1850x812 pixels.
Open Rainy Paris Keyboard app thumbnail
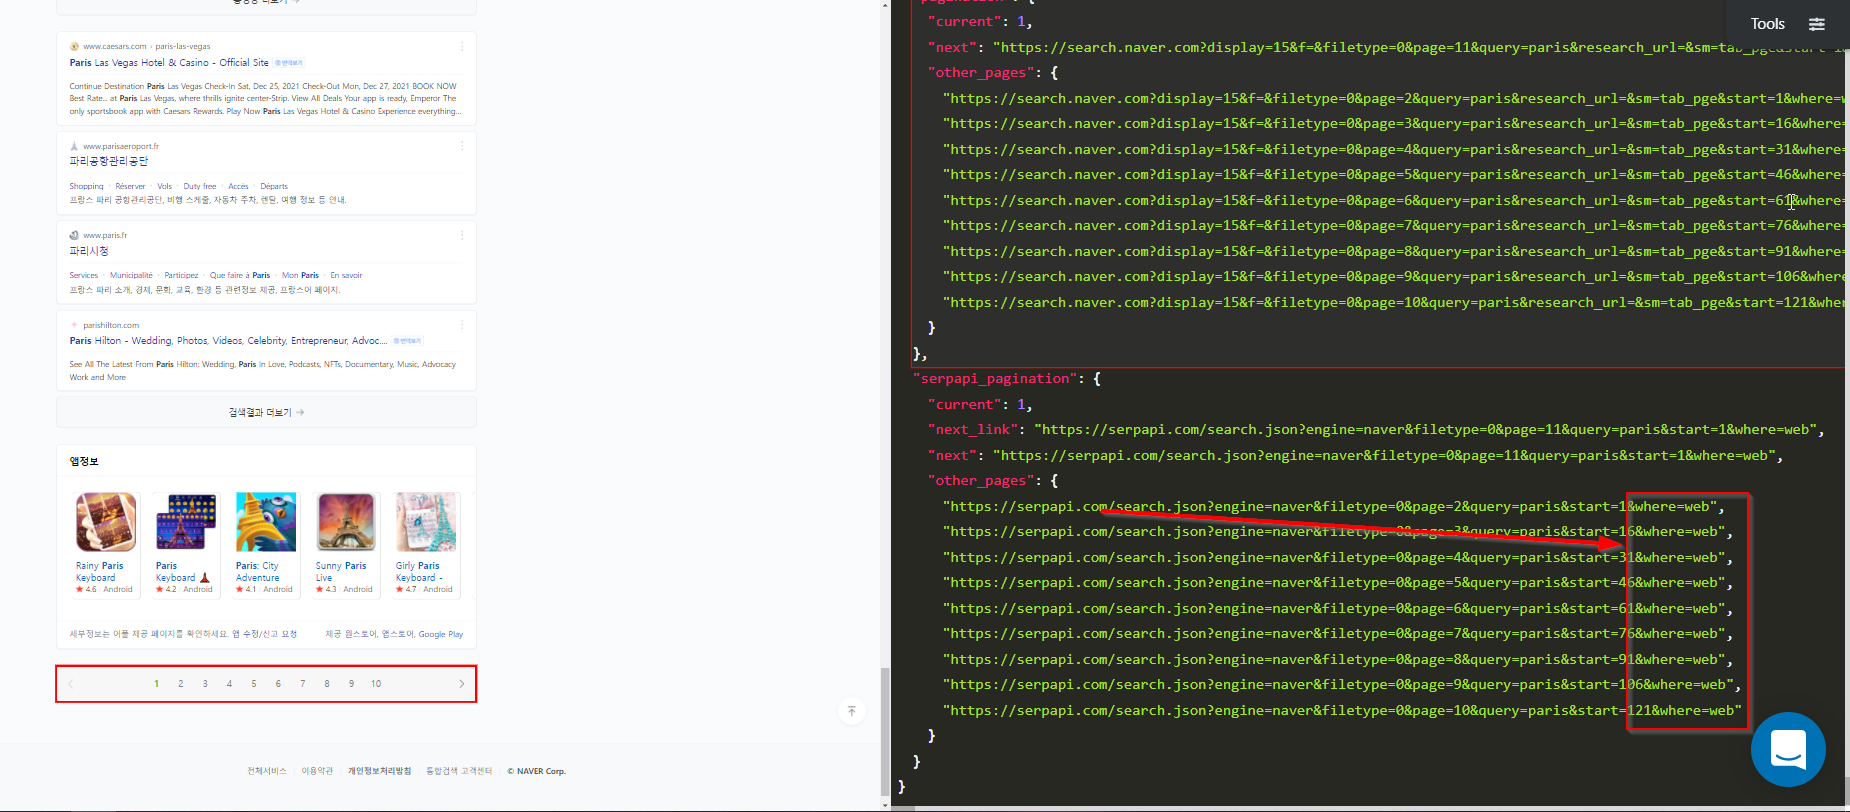tap(106, 522)
